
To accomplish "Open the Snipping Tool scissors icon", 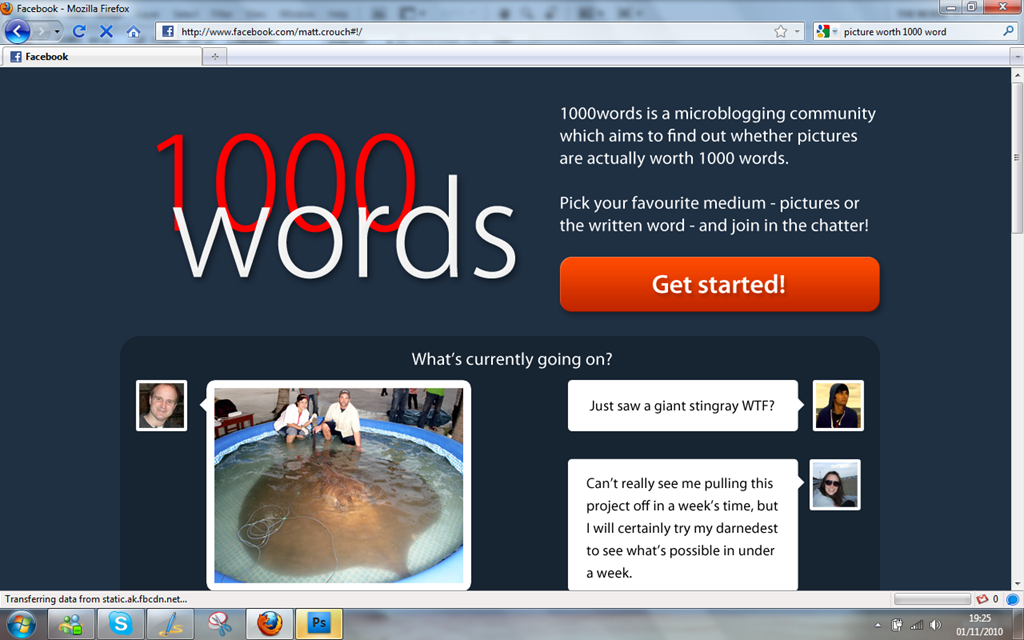I will (x=218, y=624).
